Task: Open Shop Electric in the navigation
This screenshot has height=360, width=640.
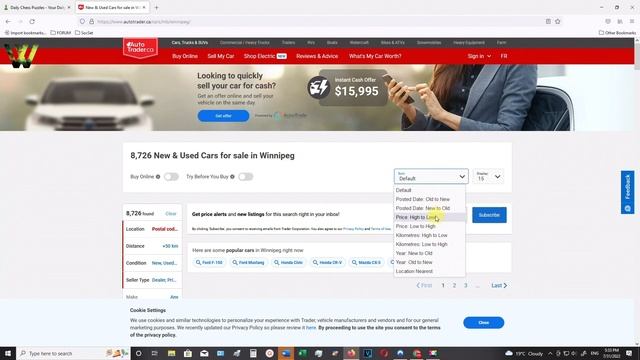Action: [x=265, y=56]
